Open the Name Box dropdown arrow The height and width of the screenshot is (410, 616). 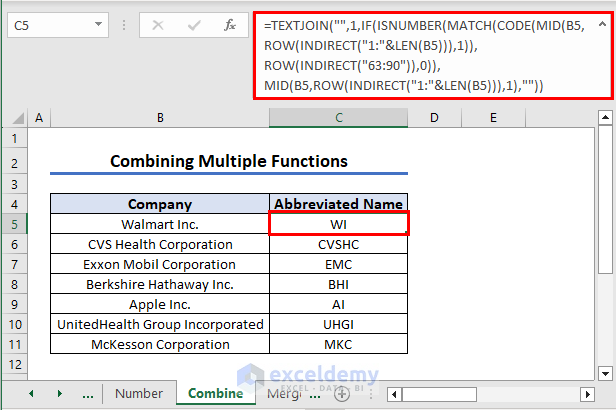coord(98,25)
